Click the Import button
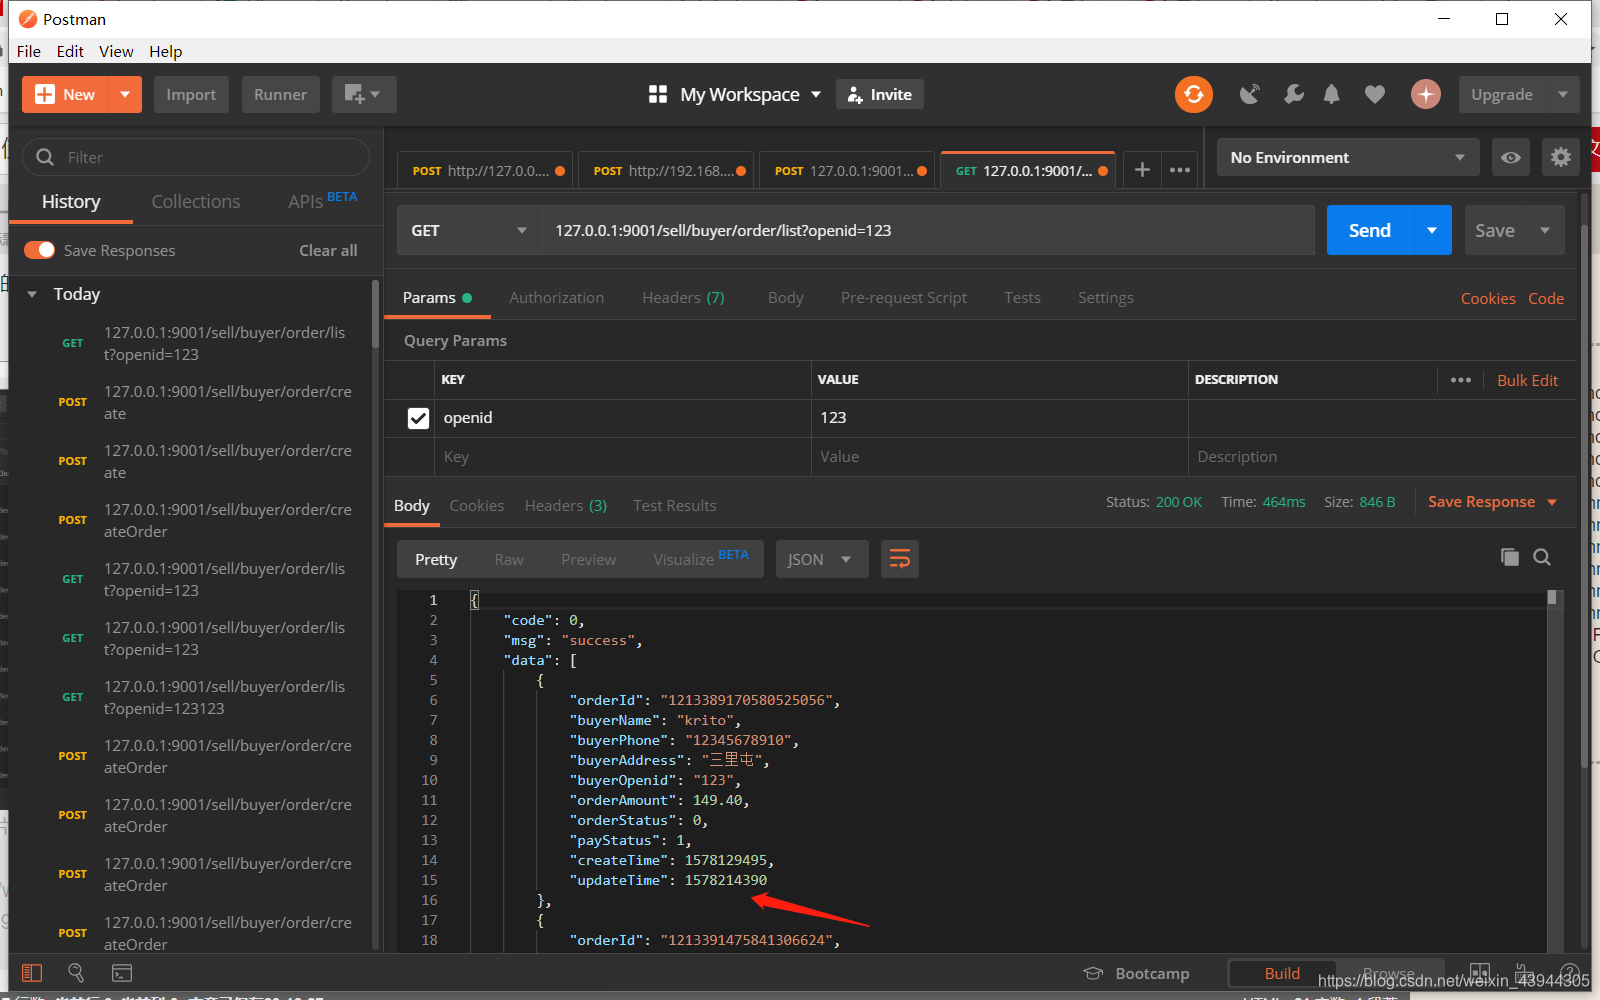 [x=191, y=94]
